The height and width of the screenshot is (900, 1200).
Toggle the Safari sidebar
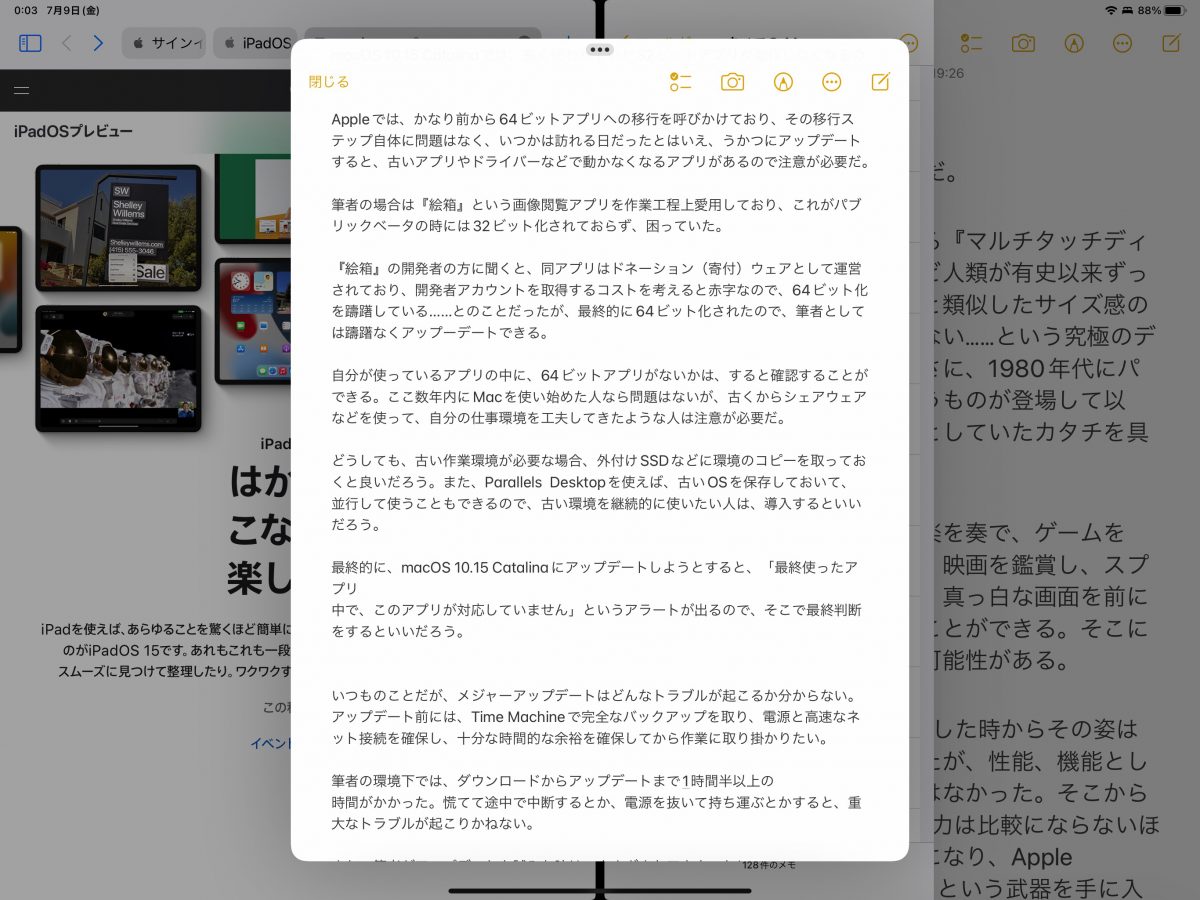point(30,43)
